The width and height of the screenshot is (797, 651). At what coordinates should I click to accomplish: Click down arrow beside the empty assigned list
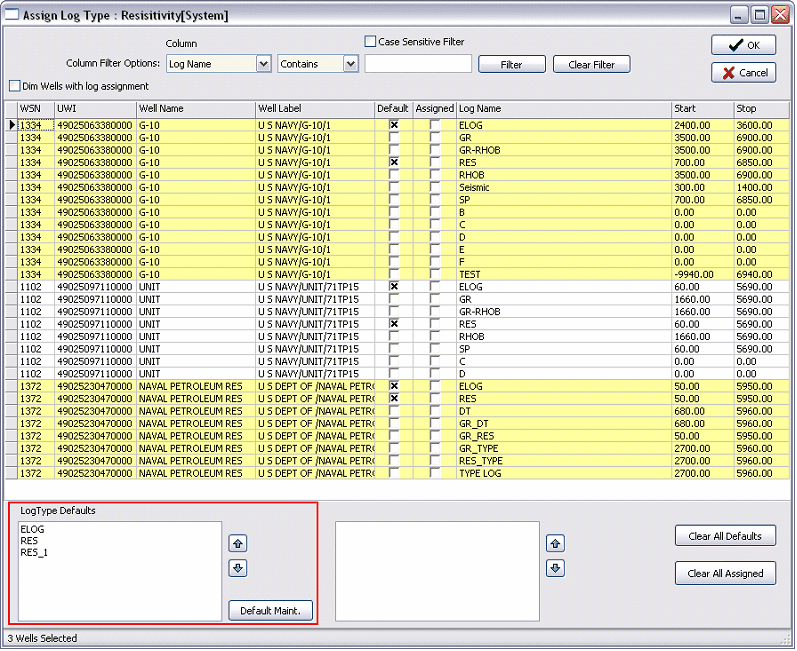[x=556, y=568]
